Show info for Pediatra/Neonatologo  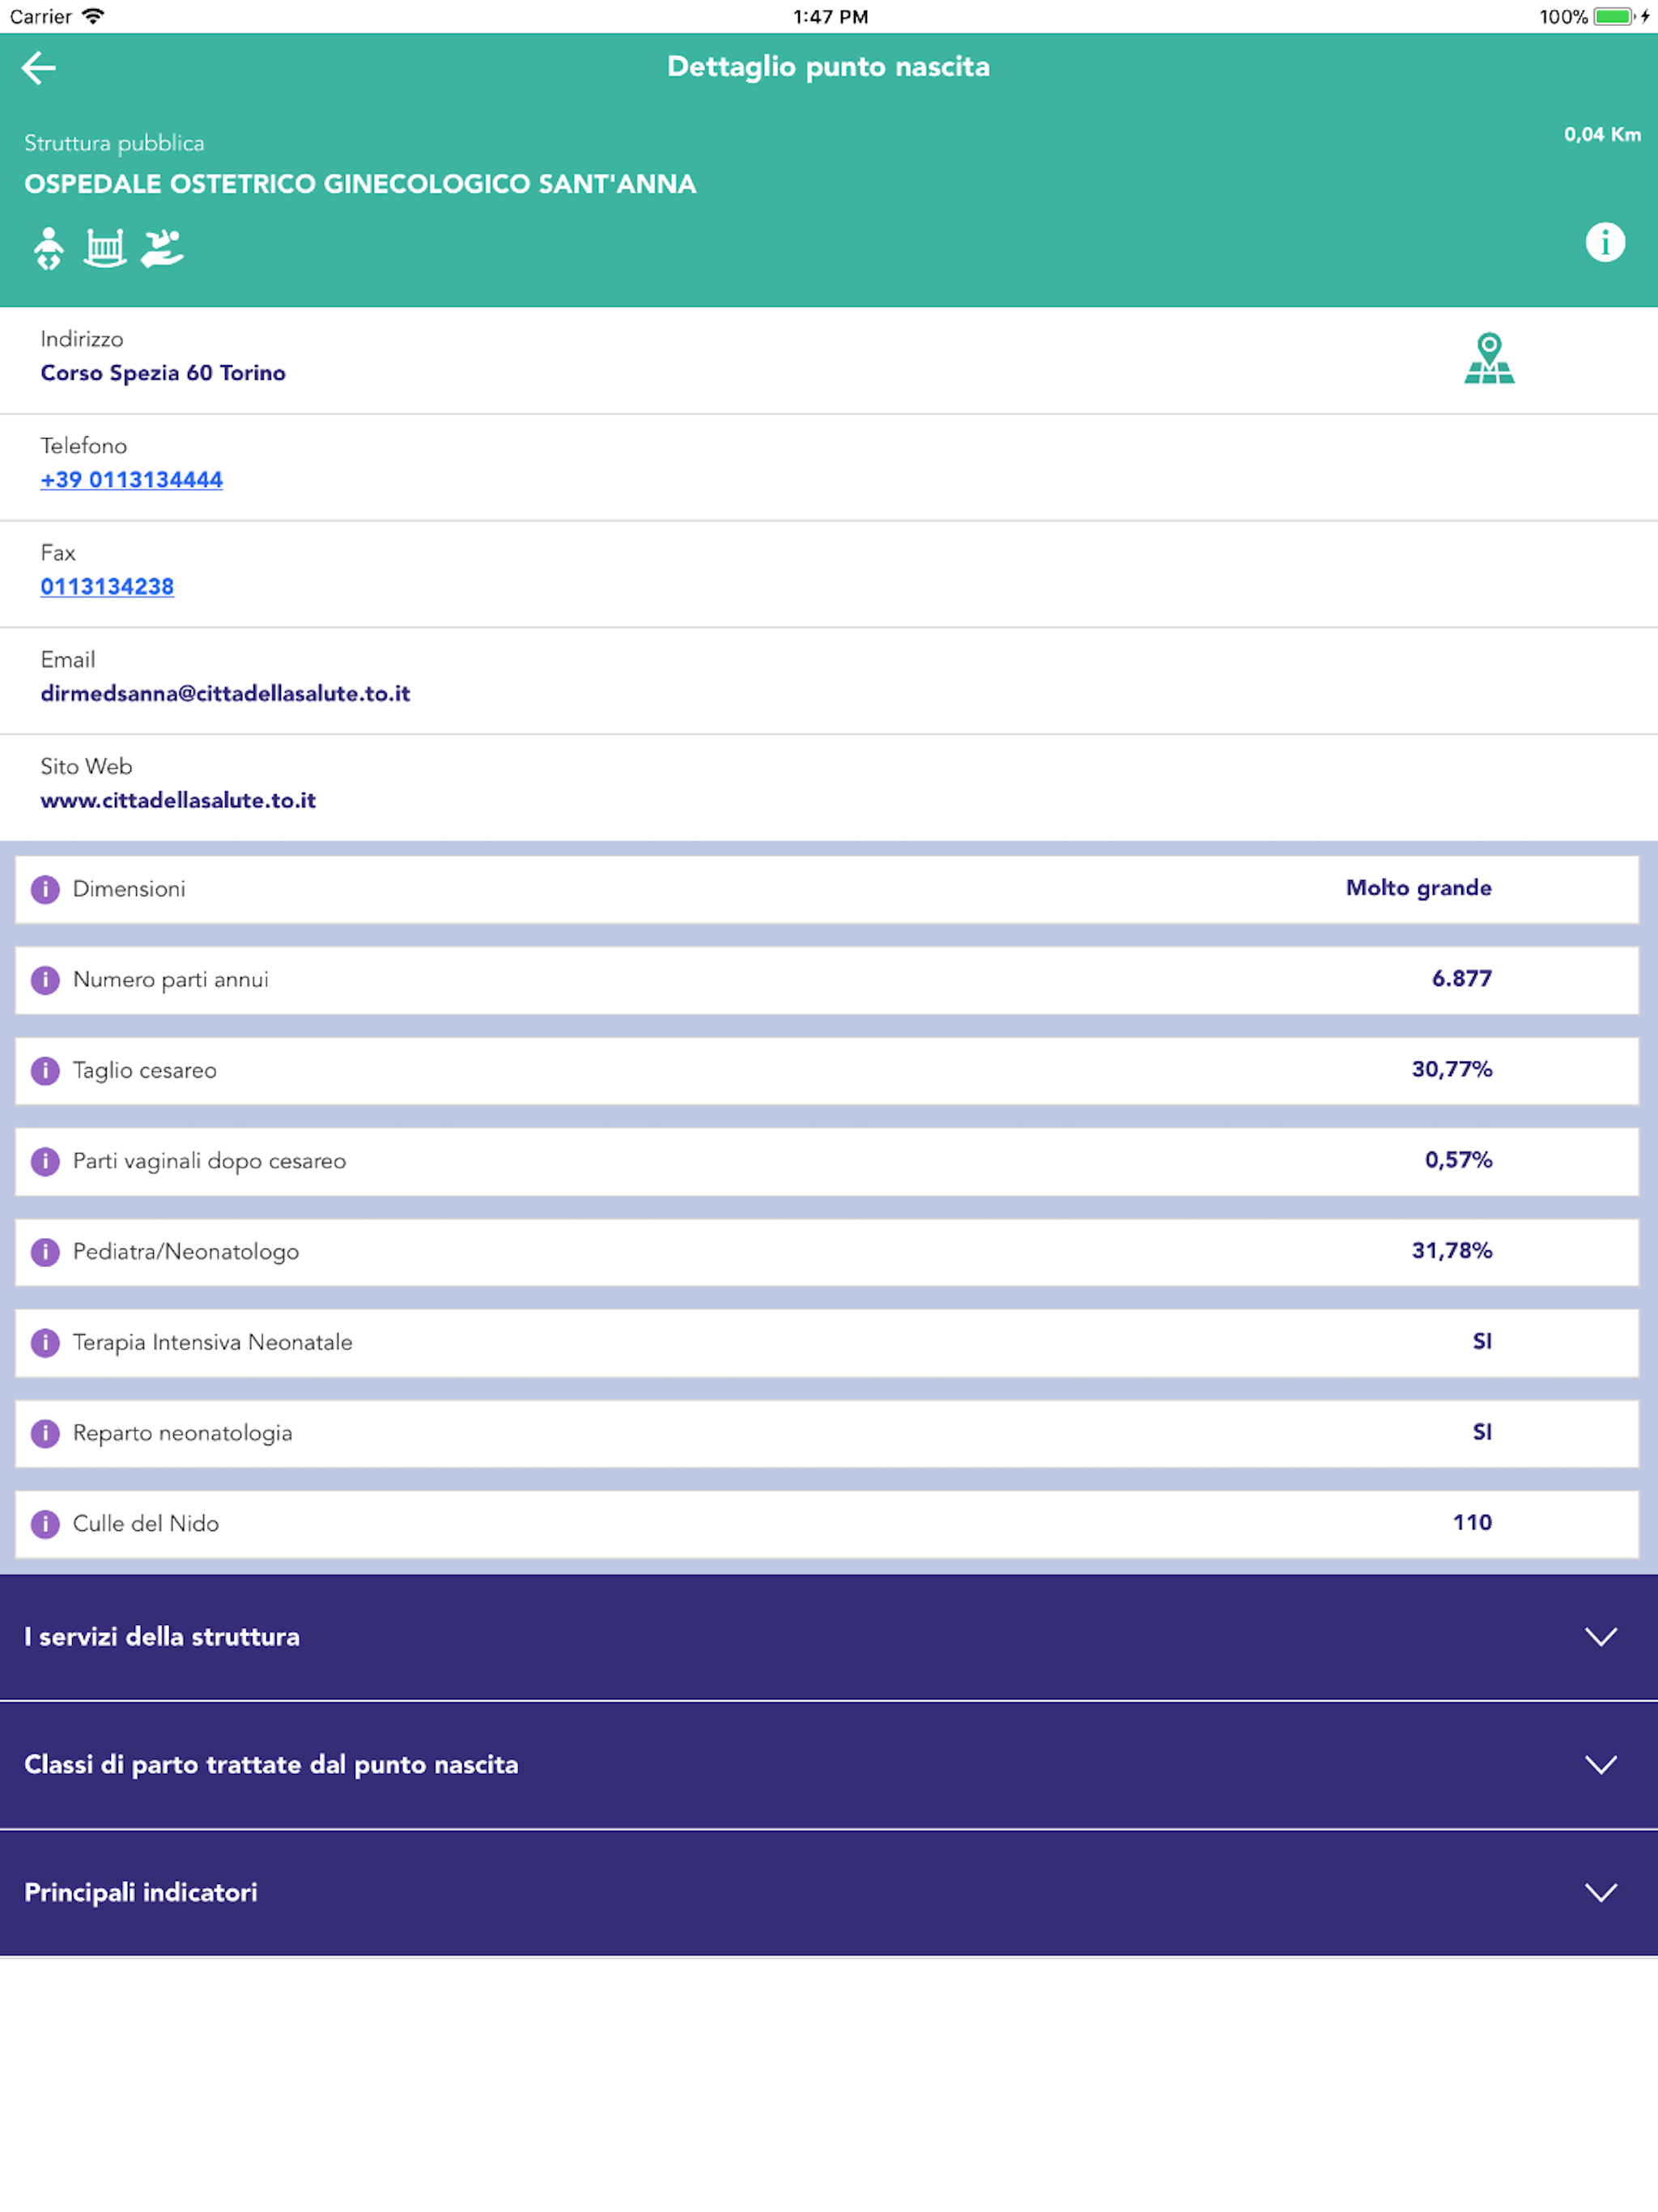tap(45, 1252)
